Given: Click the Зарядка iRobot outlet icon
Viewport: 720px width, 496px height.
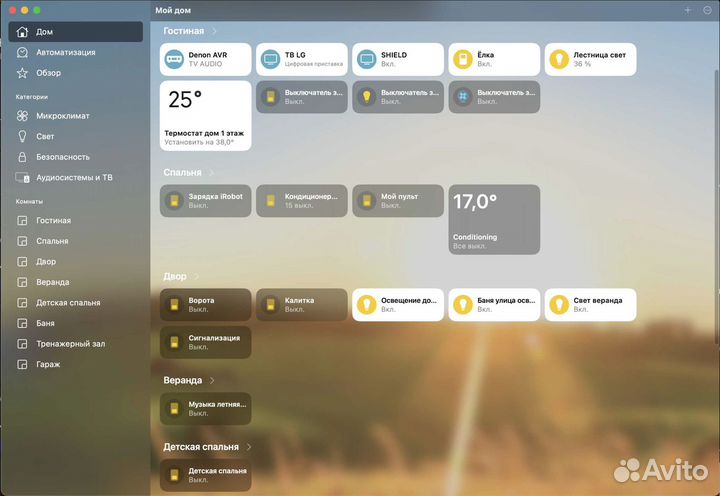Looking at the screenshot, I should click(x=173, y=200).
